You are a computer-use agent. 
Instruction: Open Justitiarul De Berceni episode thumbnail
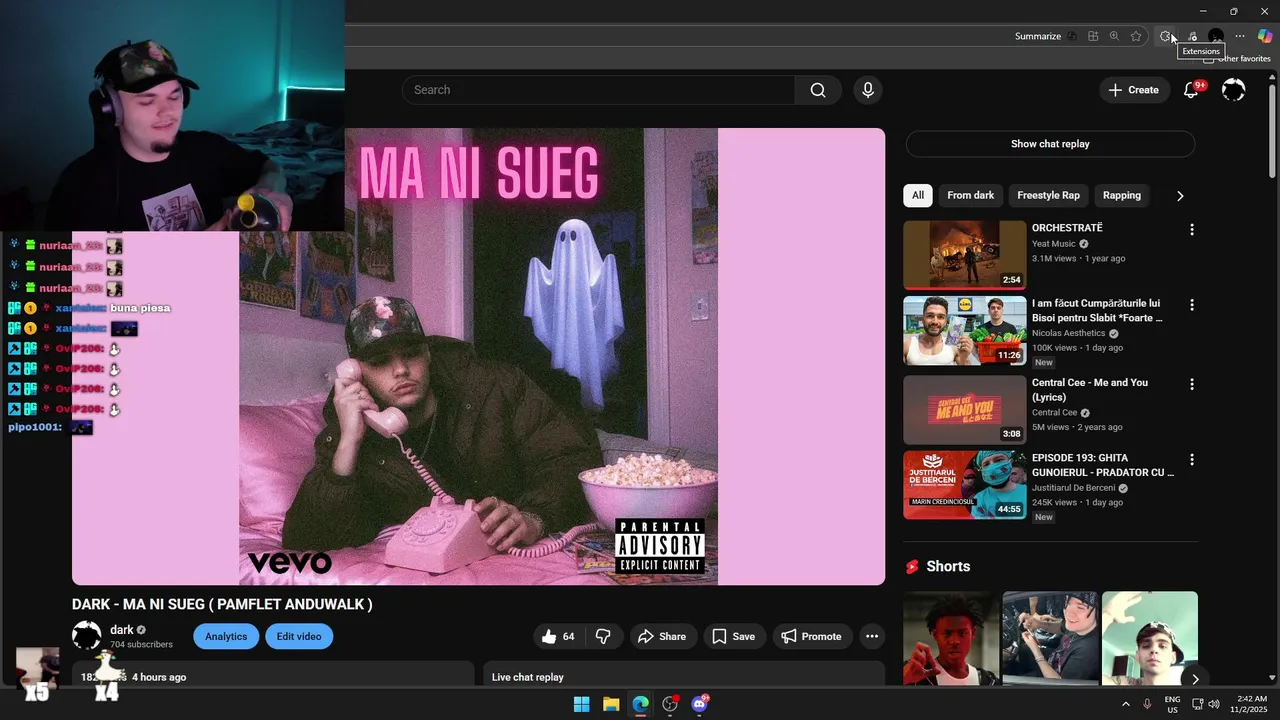[x=964, y=485]
